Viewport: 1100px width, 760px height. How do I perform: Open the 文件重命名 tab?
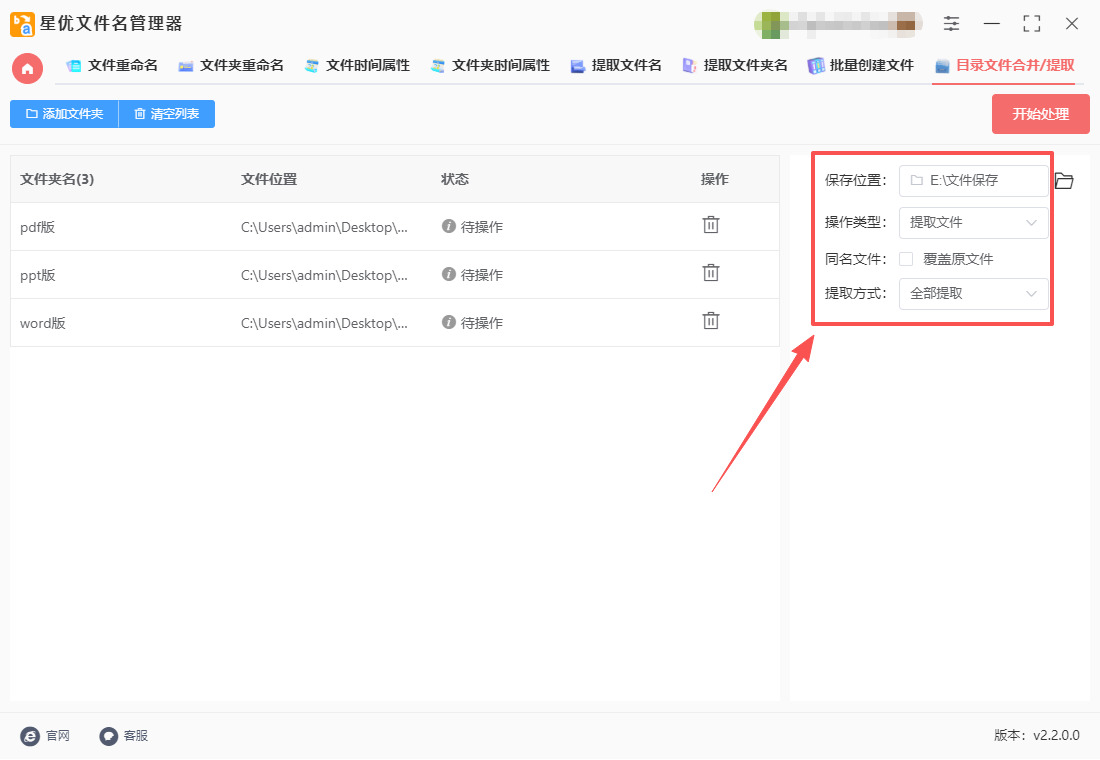coord(112,66)
